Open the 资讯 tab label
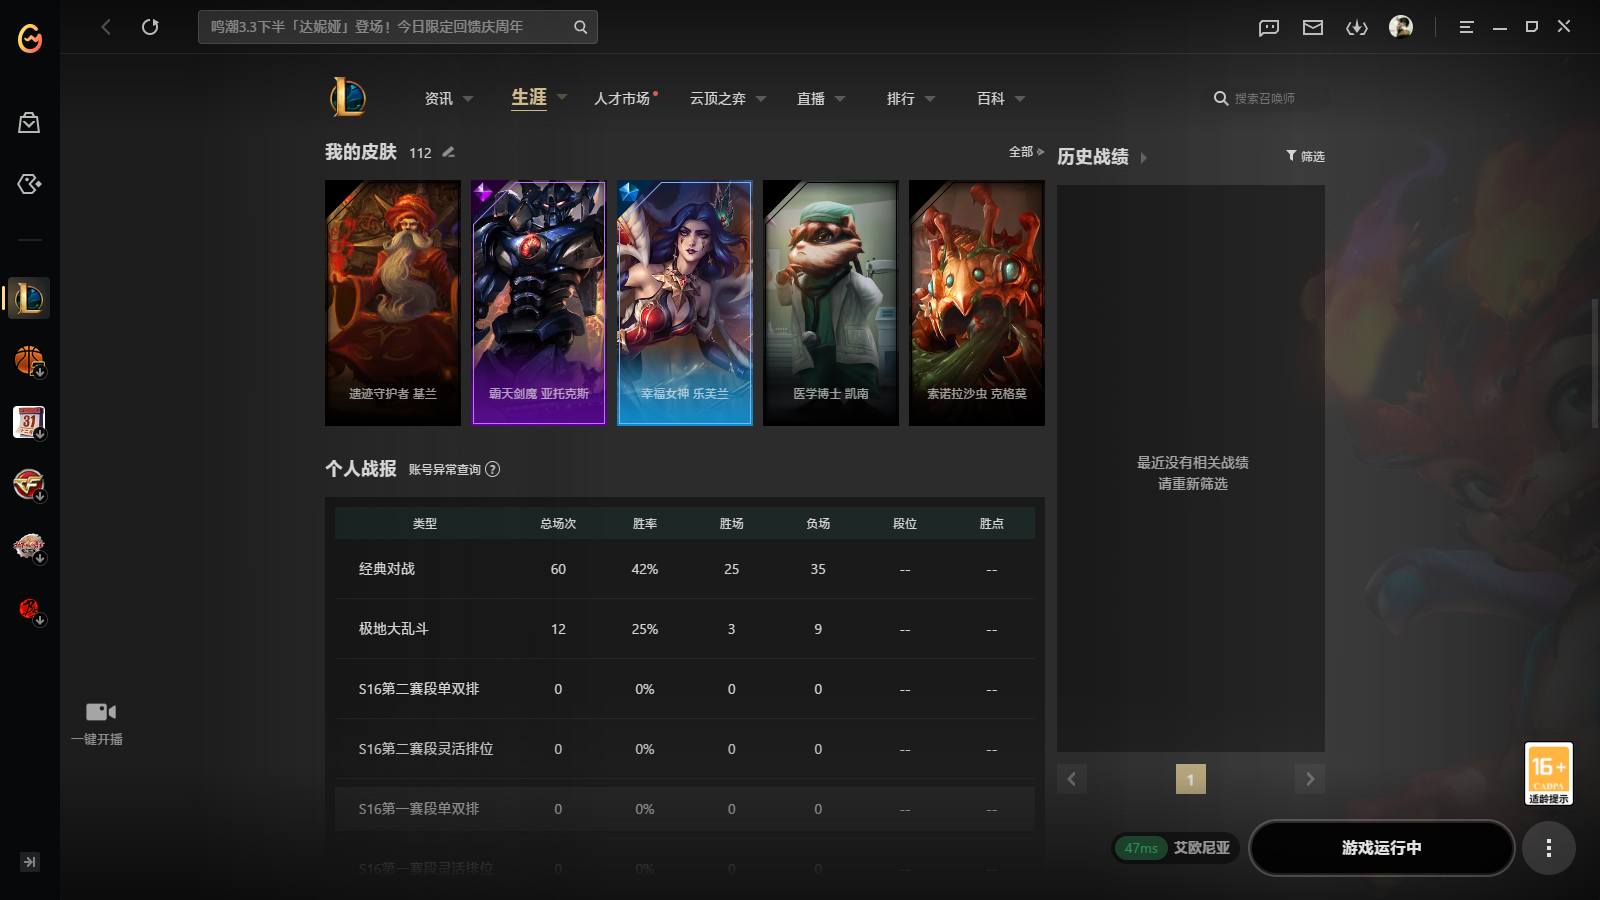 click(438, 98)
